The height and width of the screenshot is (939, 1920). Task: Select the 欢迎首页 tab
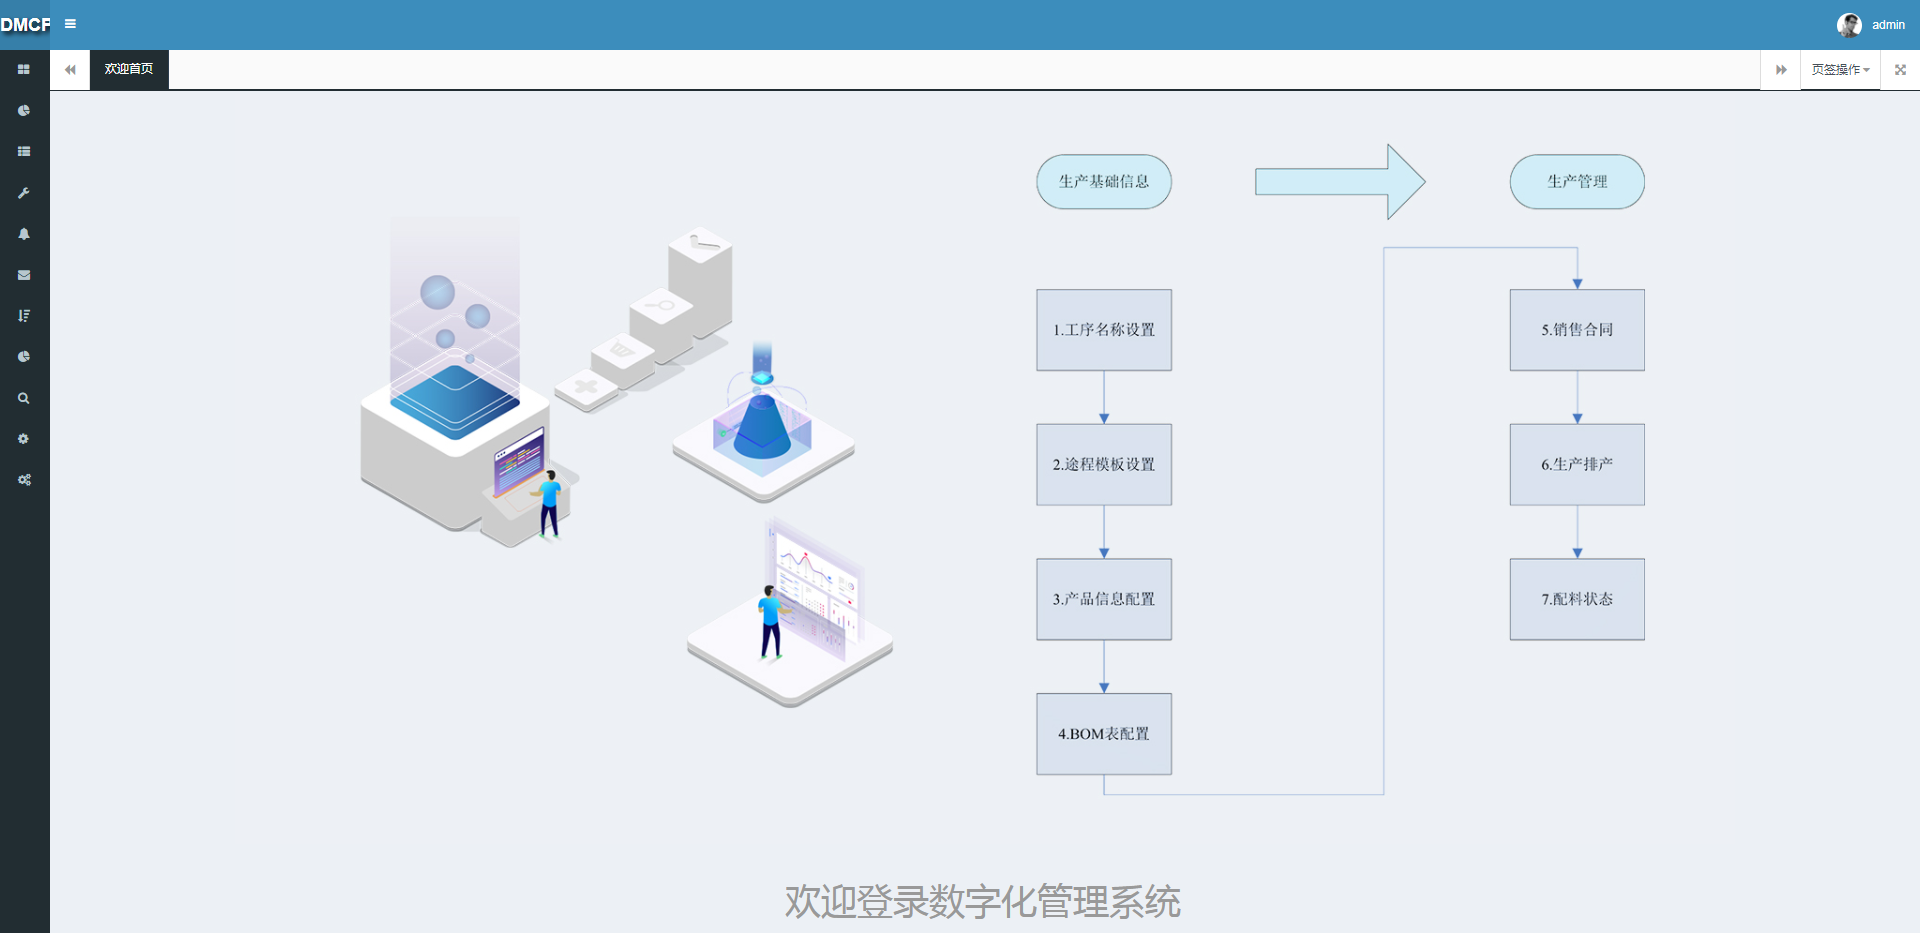coord(129,70)
